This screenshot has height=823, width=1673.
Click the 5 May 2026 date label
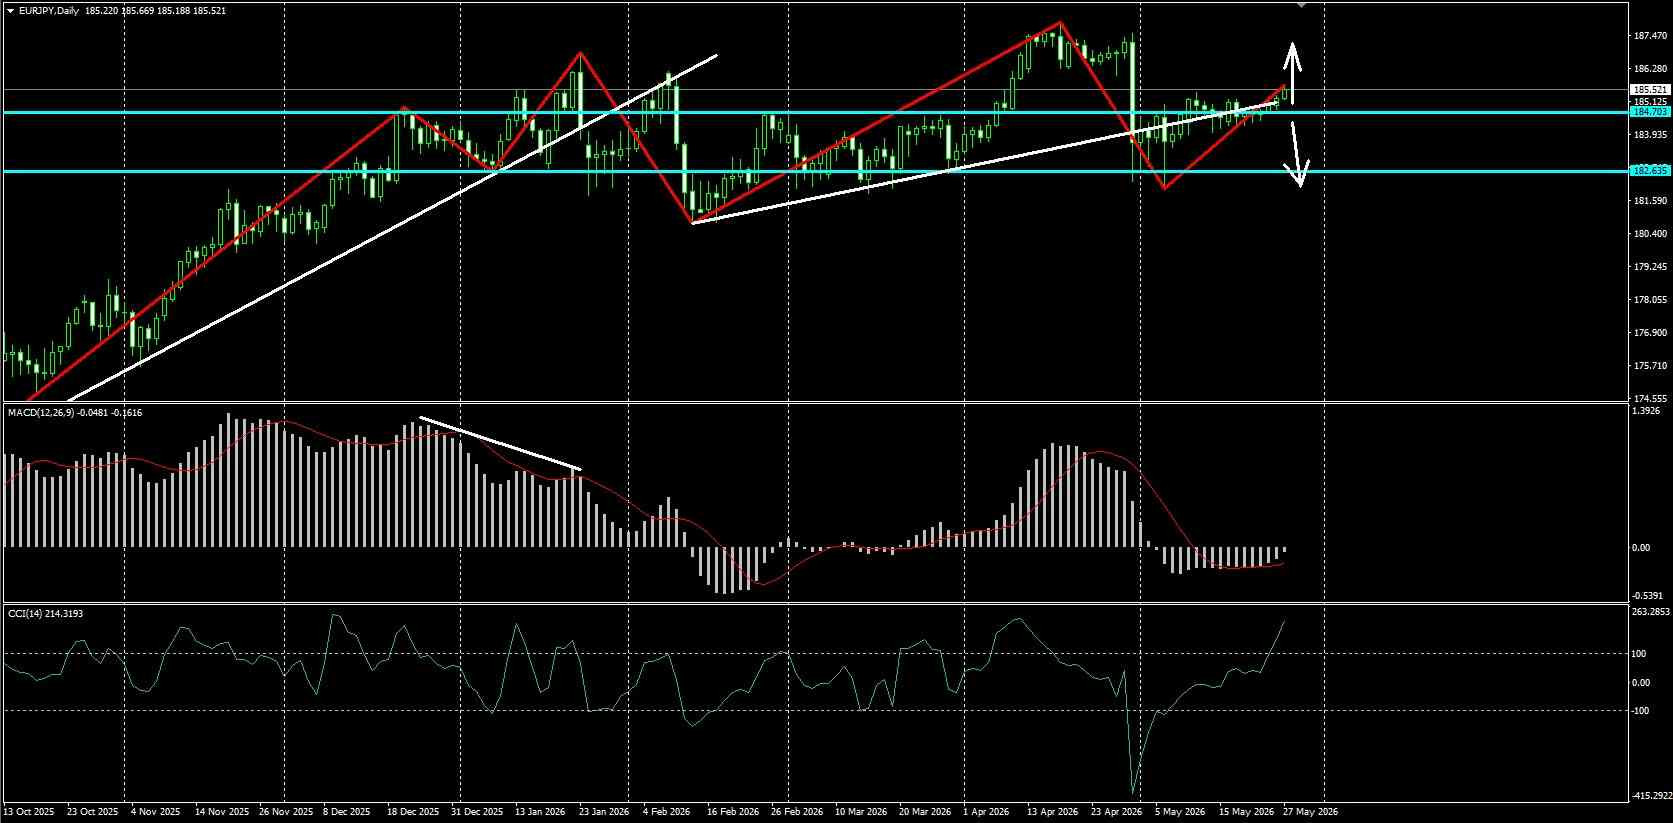pos(1178,812)
